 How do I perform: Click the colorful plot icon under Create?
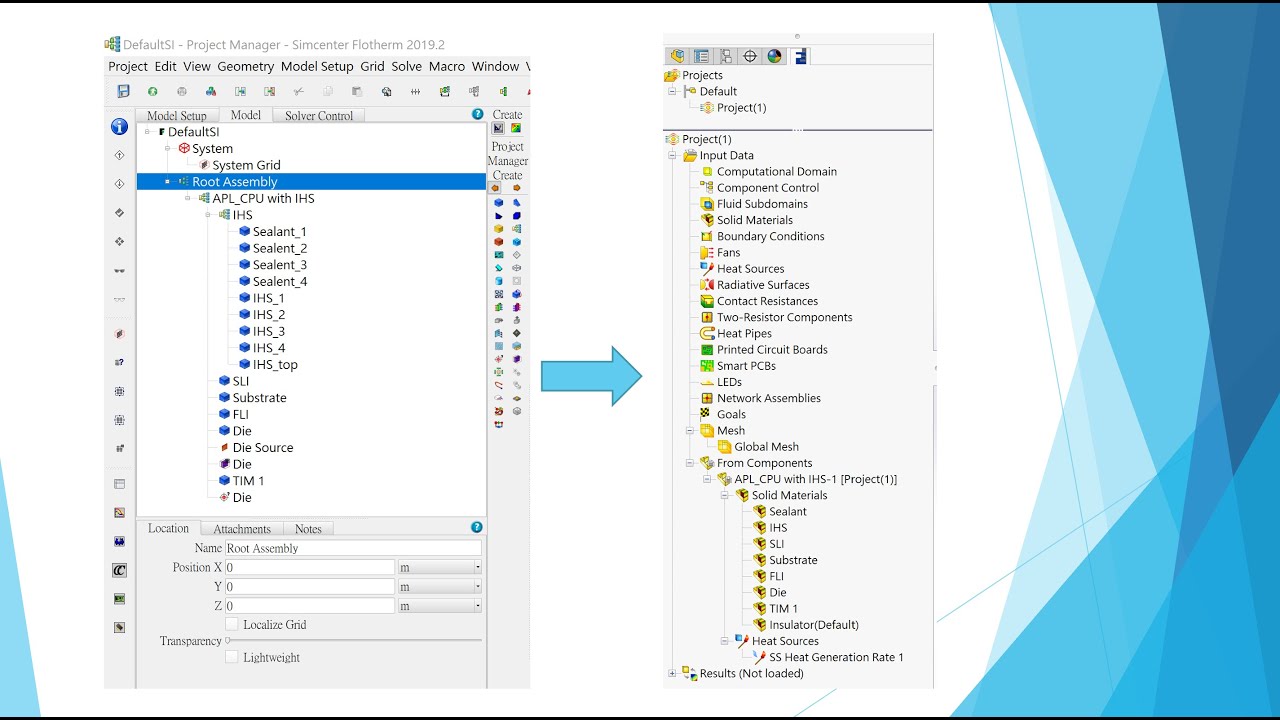tap(516, 129)
